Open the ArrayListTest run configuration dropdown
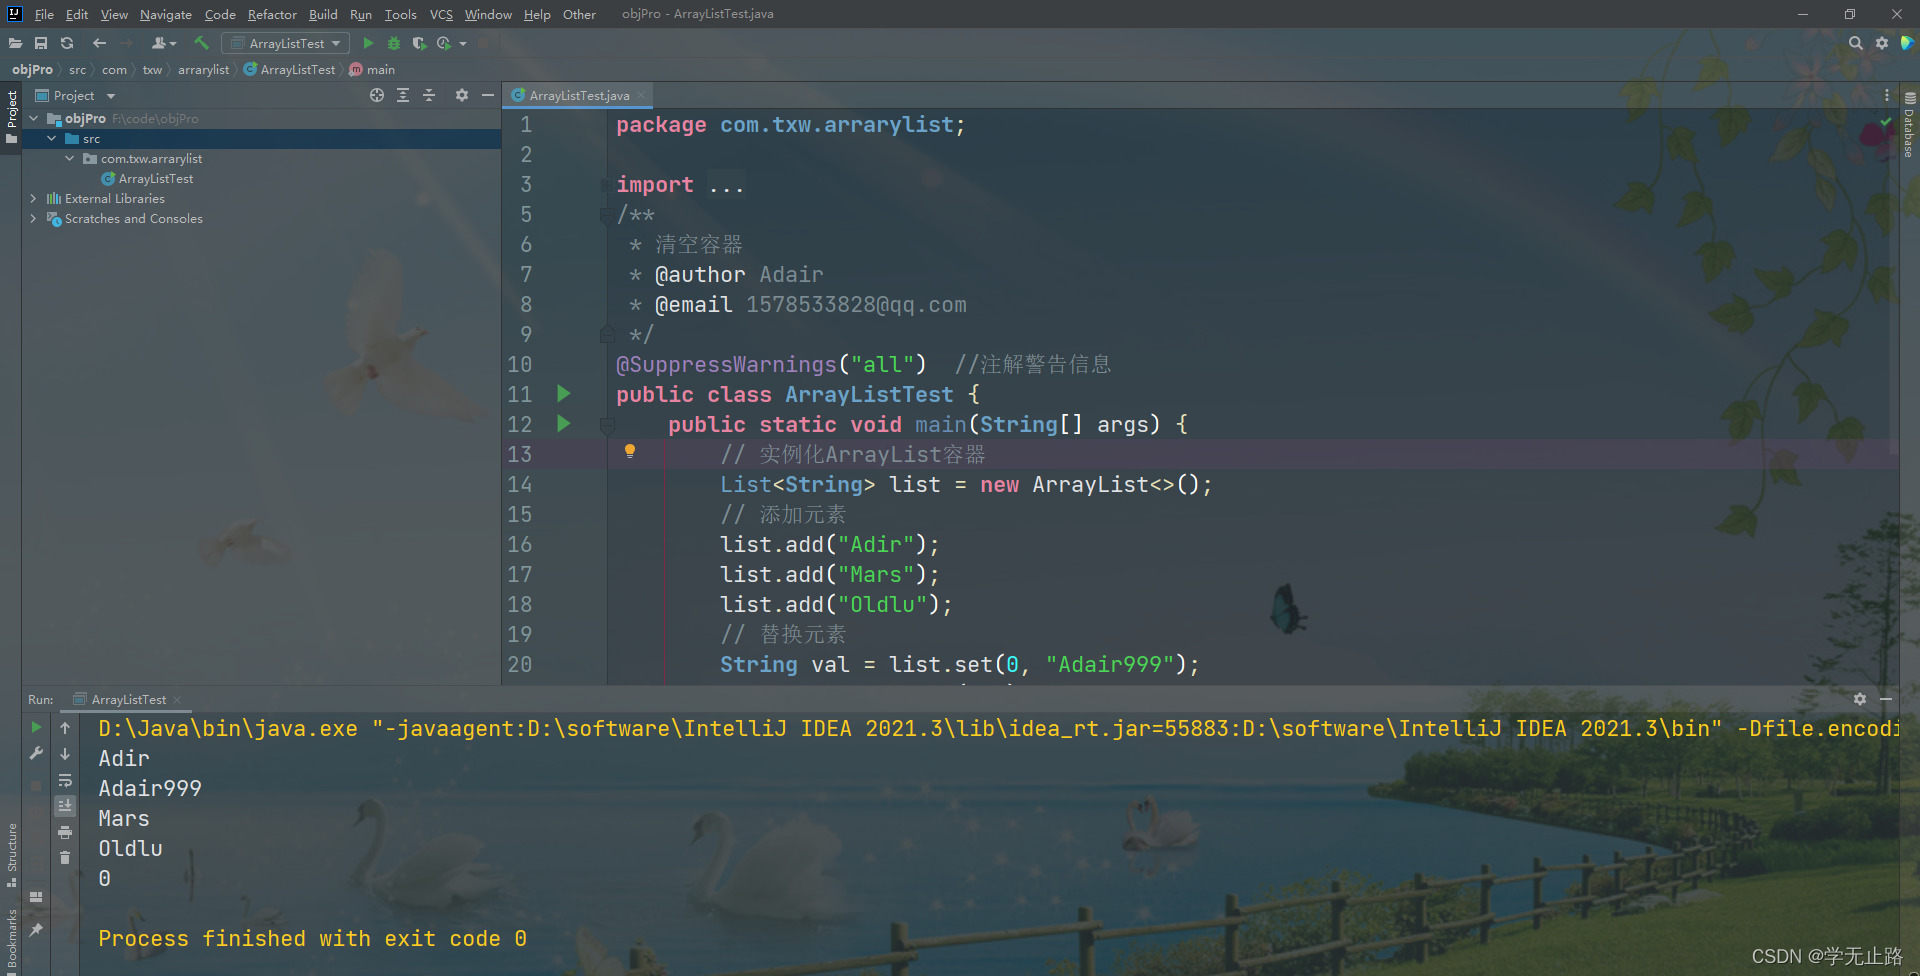 [286, 43]
